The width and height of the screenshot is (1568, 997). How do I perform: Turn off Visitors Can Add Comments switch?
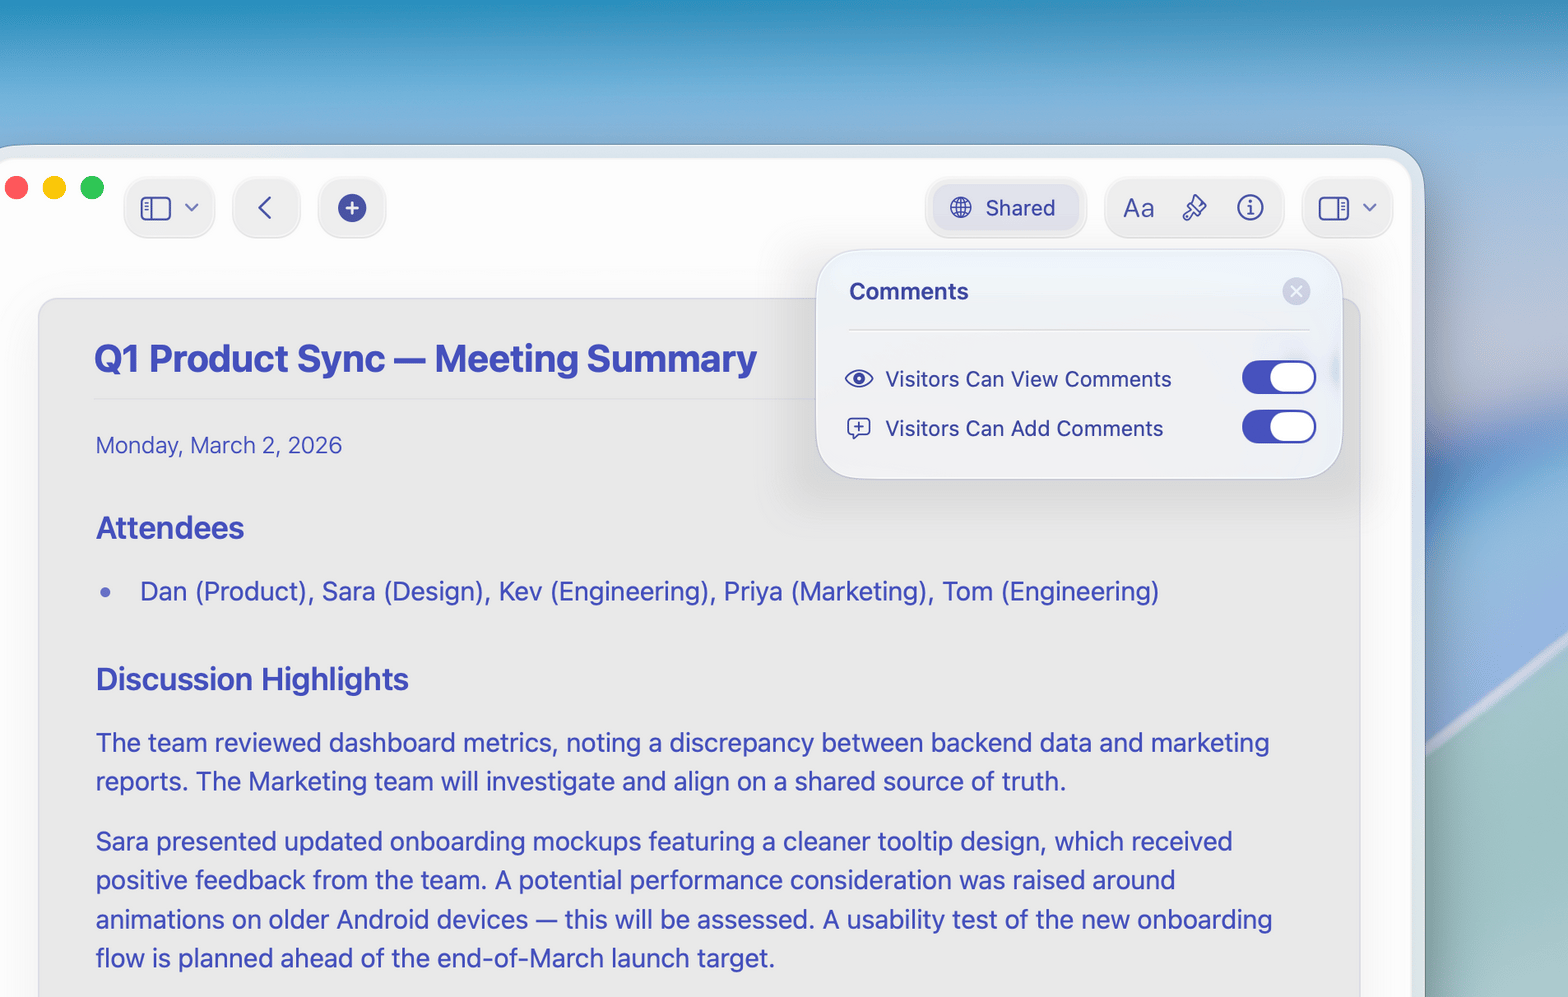click(1278, 427)
